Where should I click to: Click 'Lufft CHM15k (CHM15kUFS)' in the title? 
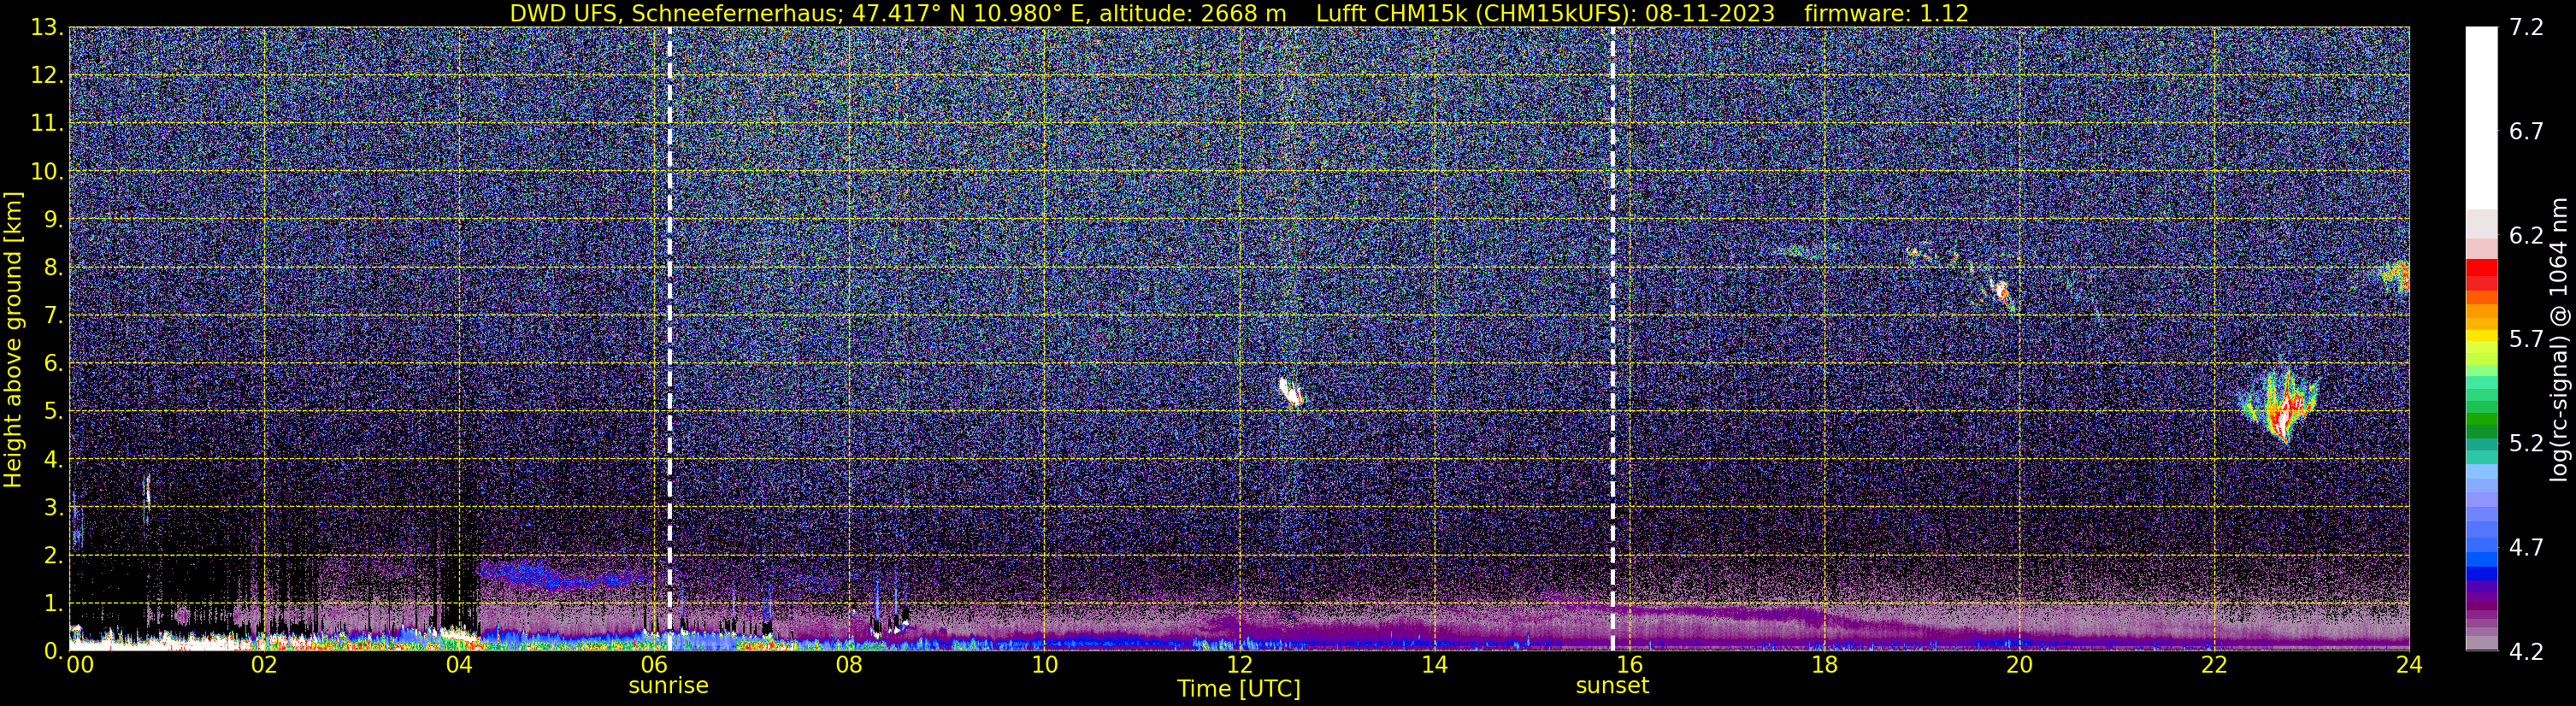(x=1474, y=13)
